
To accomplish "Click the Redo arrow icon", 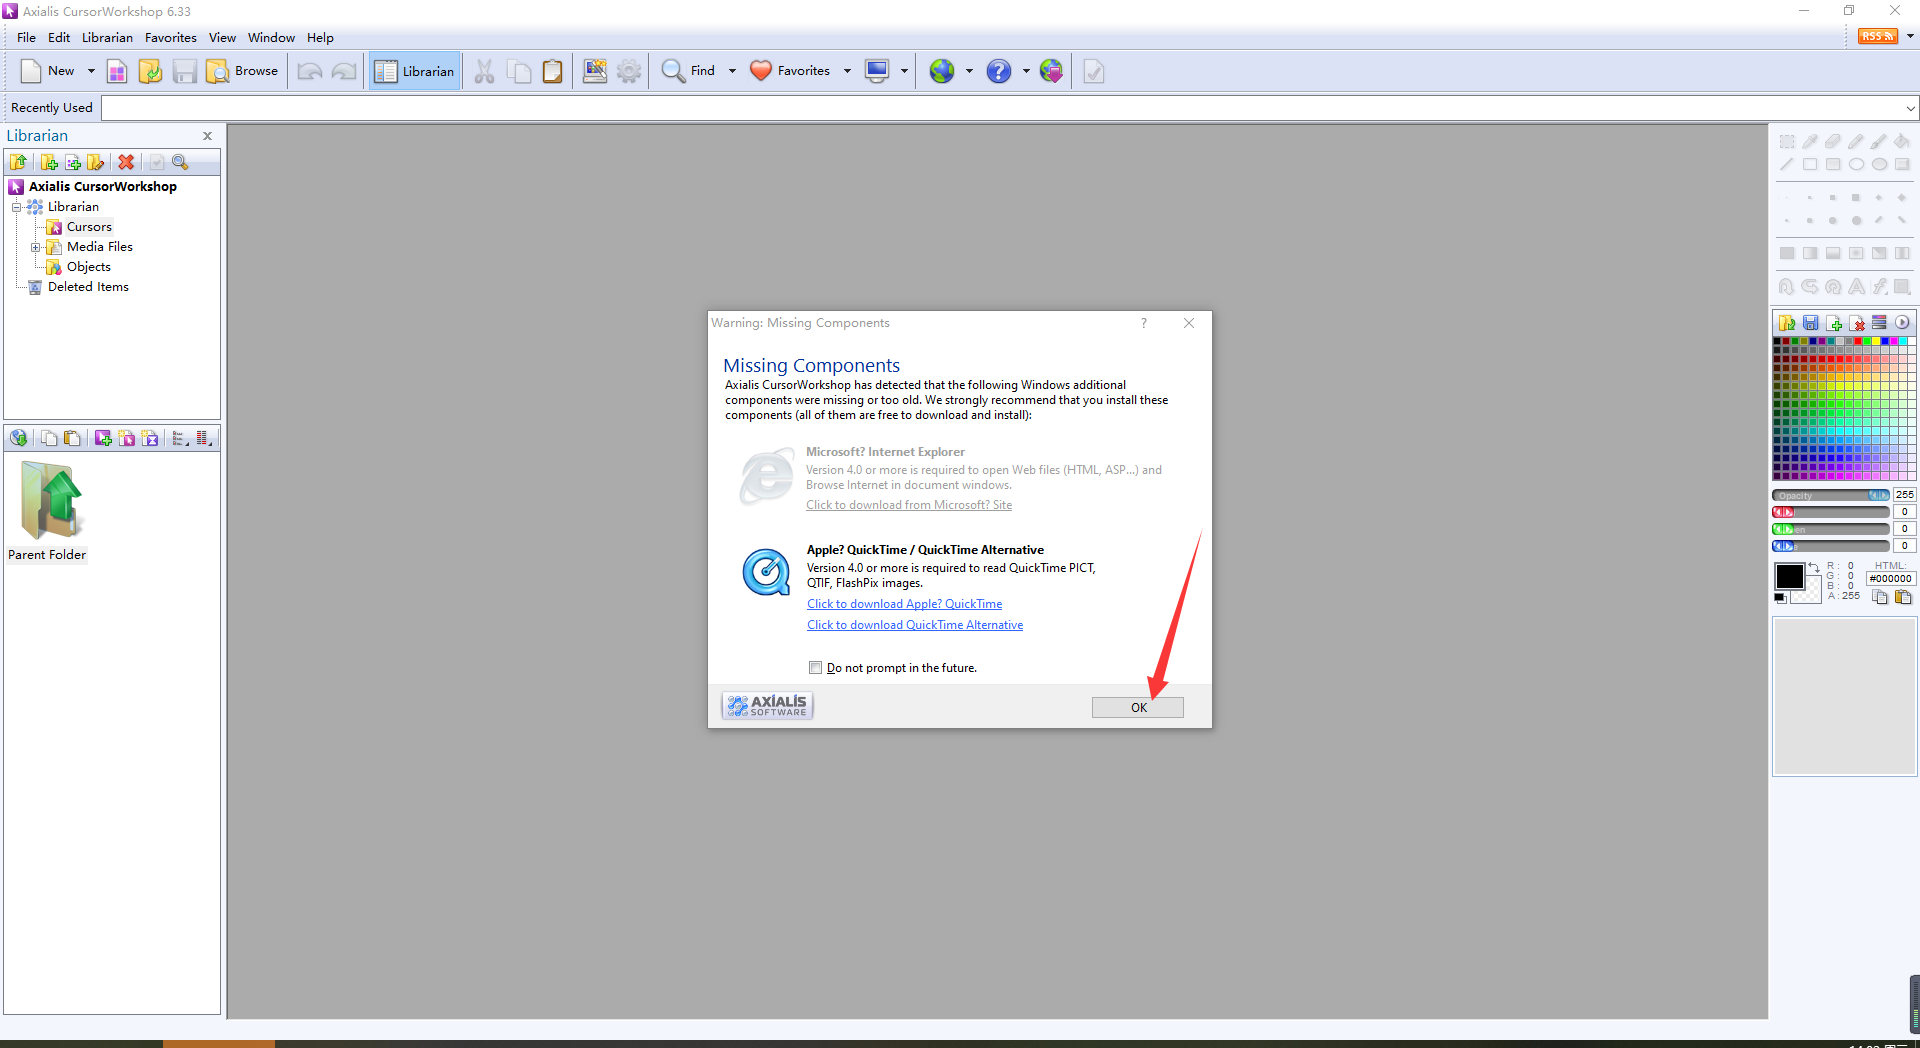I will [x=344, y=71].
